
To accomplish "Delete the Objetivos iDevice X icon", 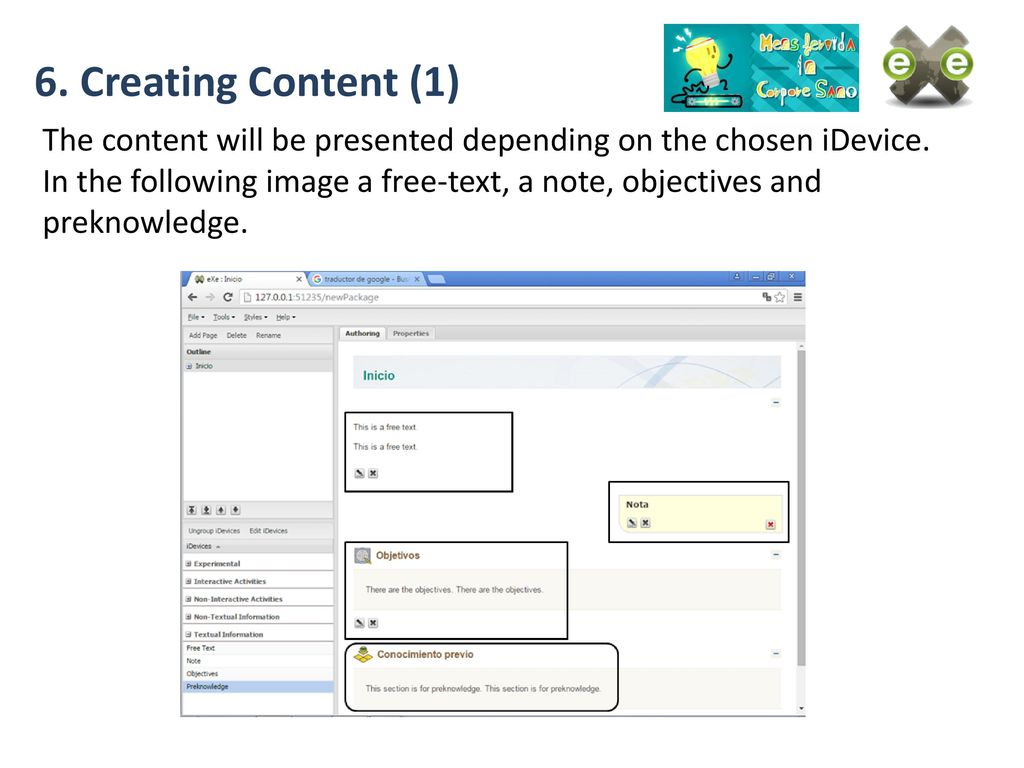I will (373, 623).
